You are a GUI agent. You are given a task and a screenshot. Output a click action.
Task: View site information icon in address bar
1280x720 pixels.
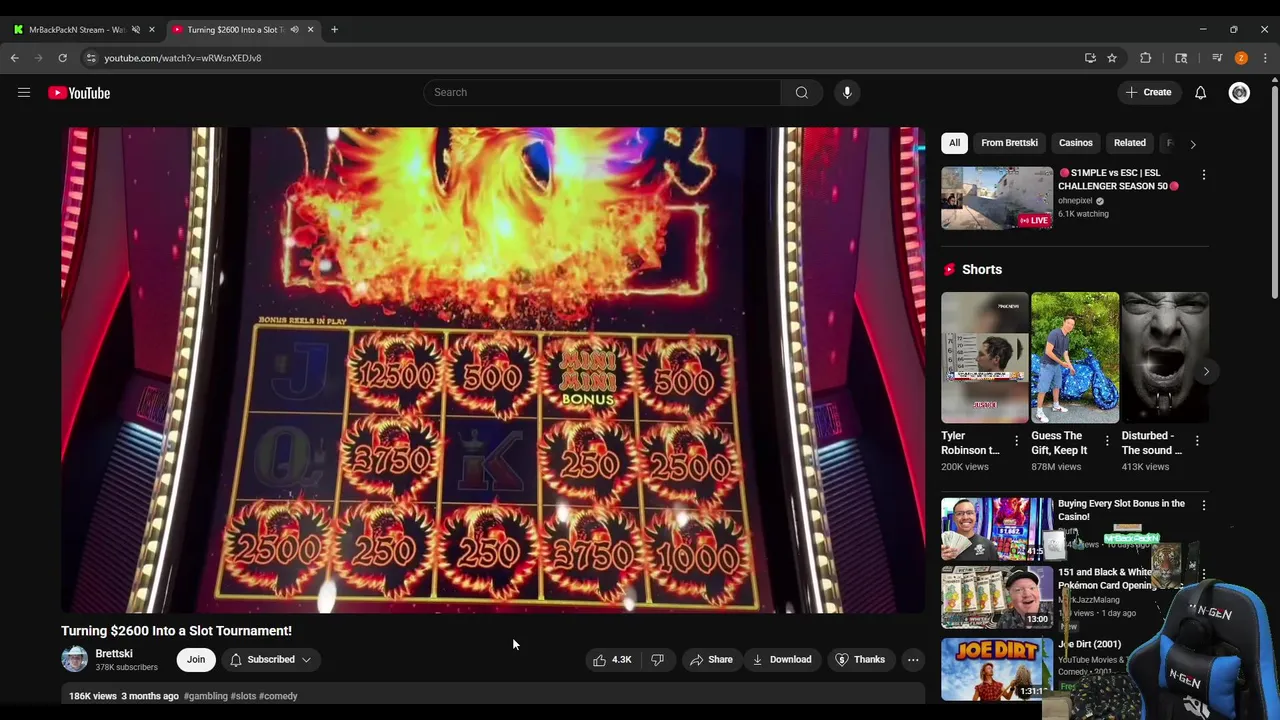[x=91, y=58]
